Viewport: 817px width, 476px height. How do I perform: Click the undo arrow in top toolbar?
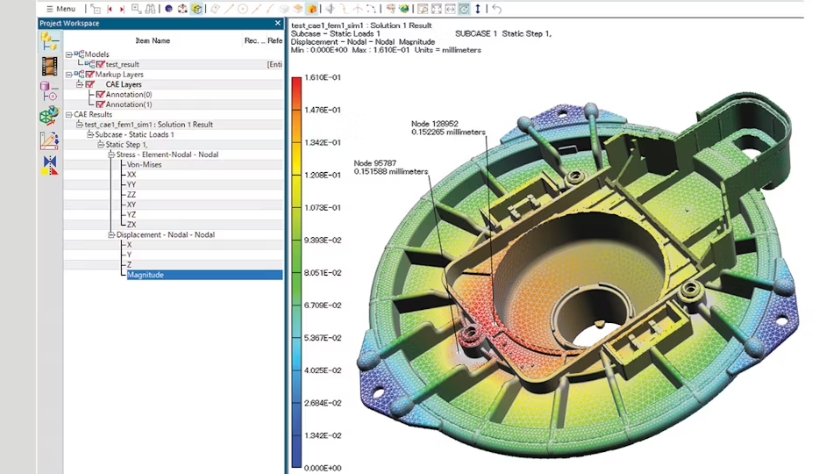[497, 9]
